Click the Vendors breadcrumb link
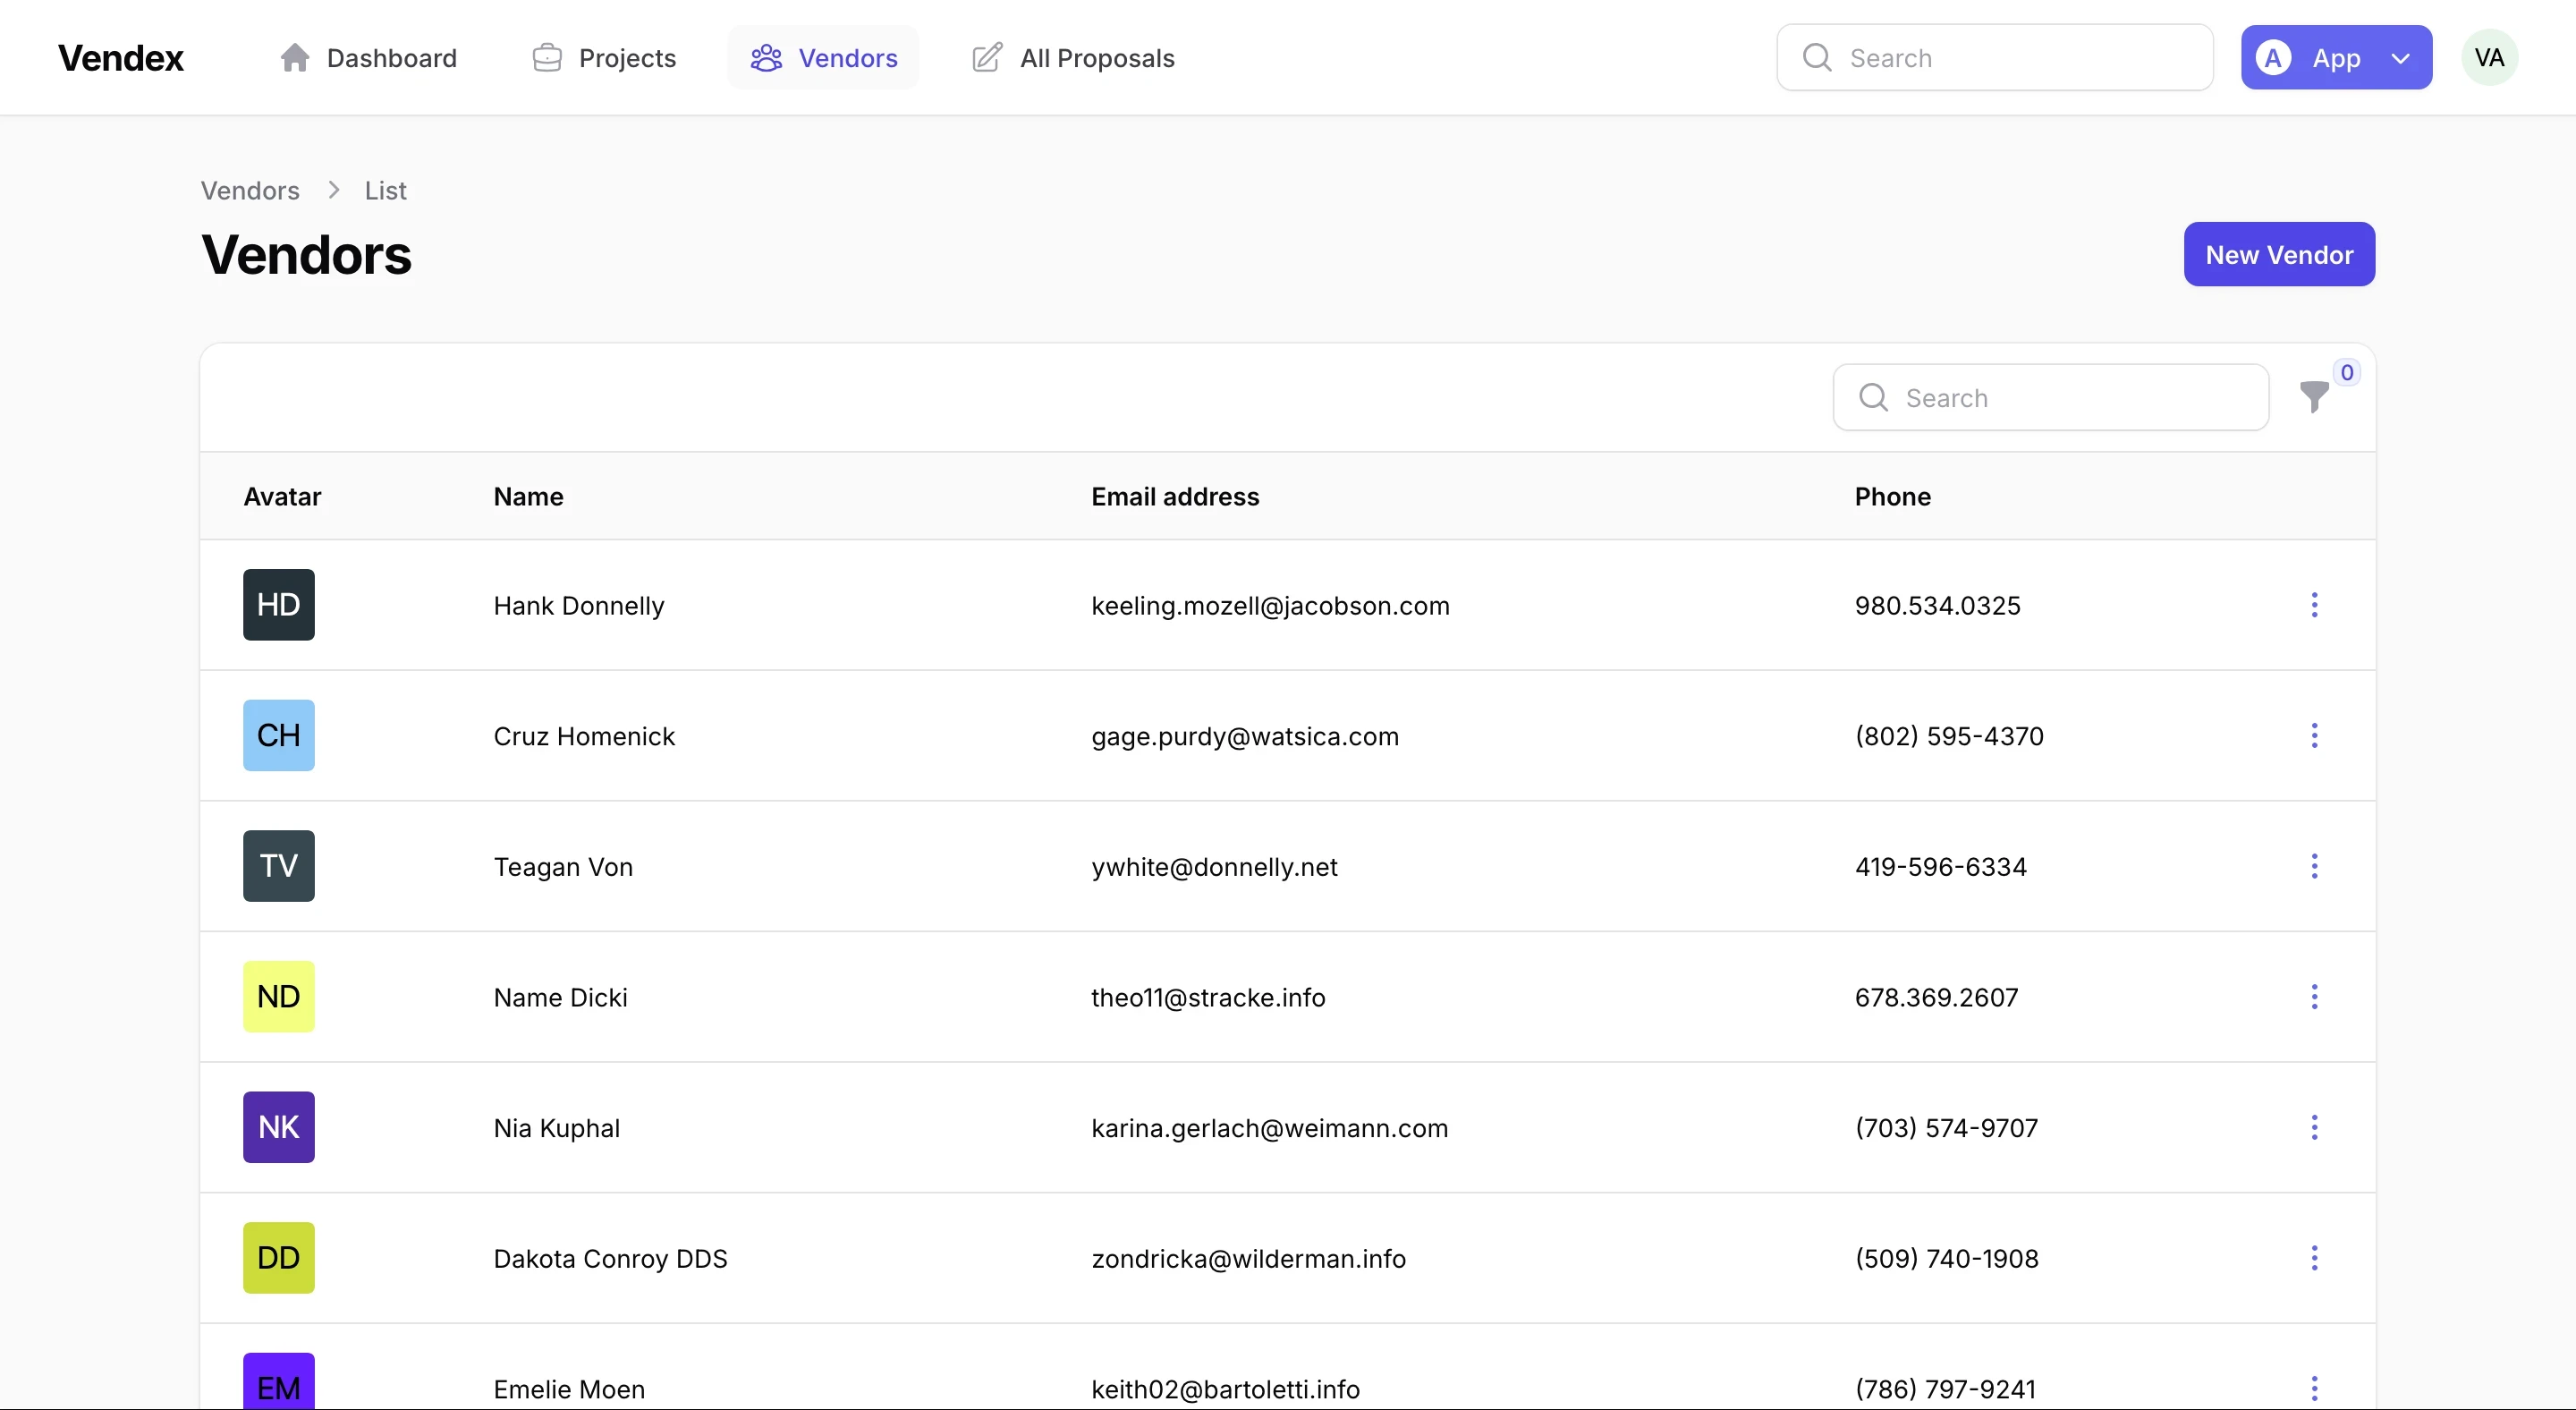Viewport: 2576px width, 1410px height. 250,190
